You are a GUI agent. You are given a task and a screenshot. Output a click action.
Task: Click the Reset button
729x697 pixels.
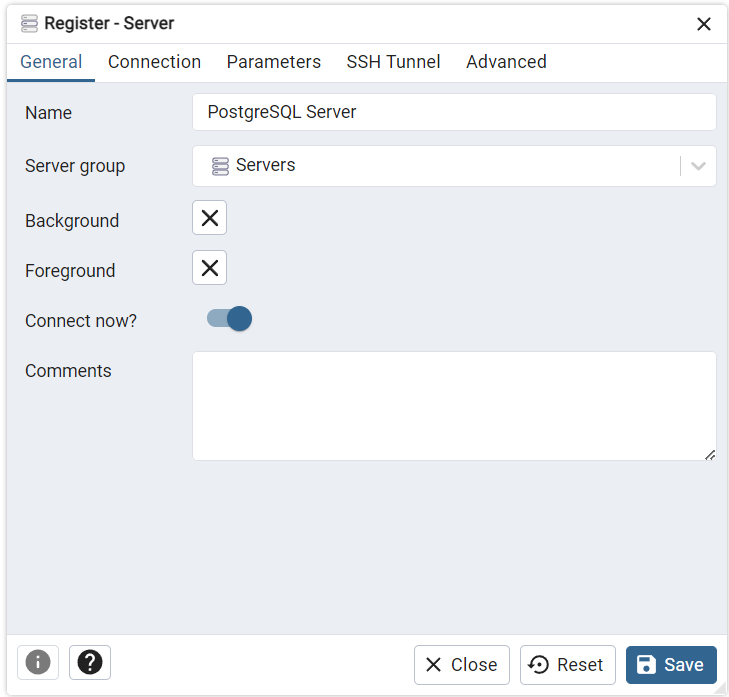(x=567, y=664)
